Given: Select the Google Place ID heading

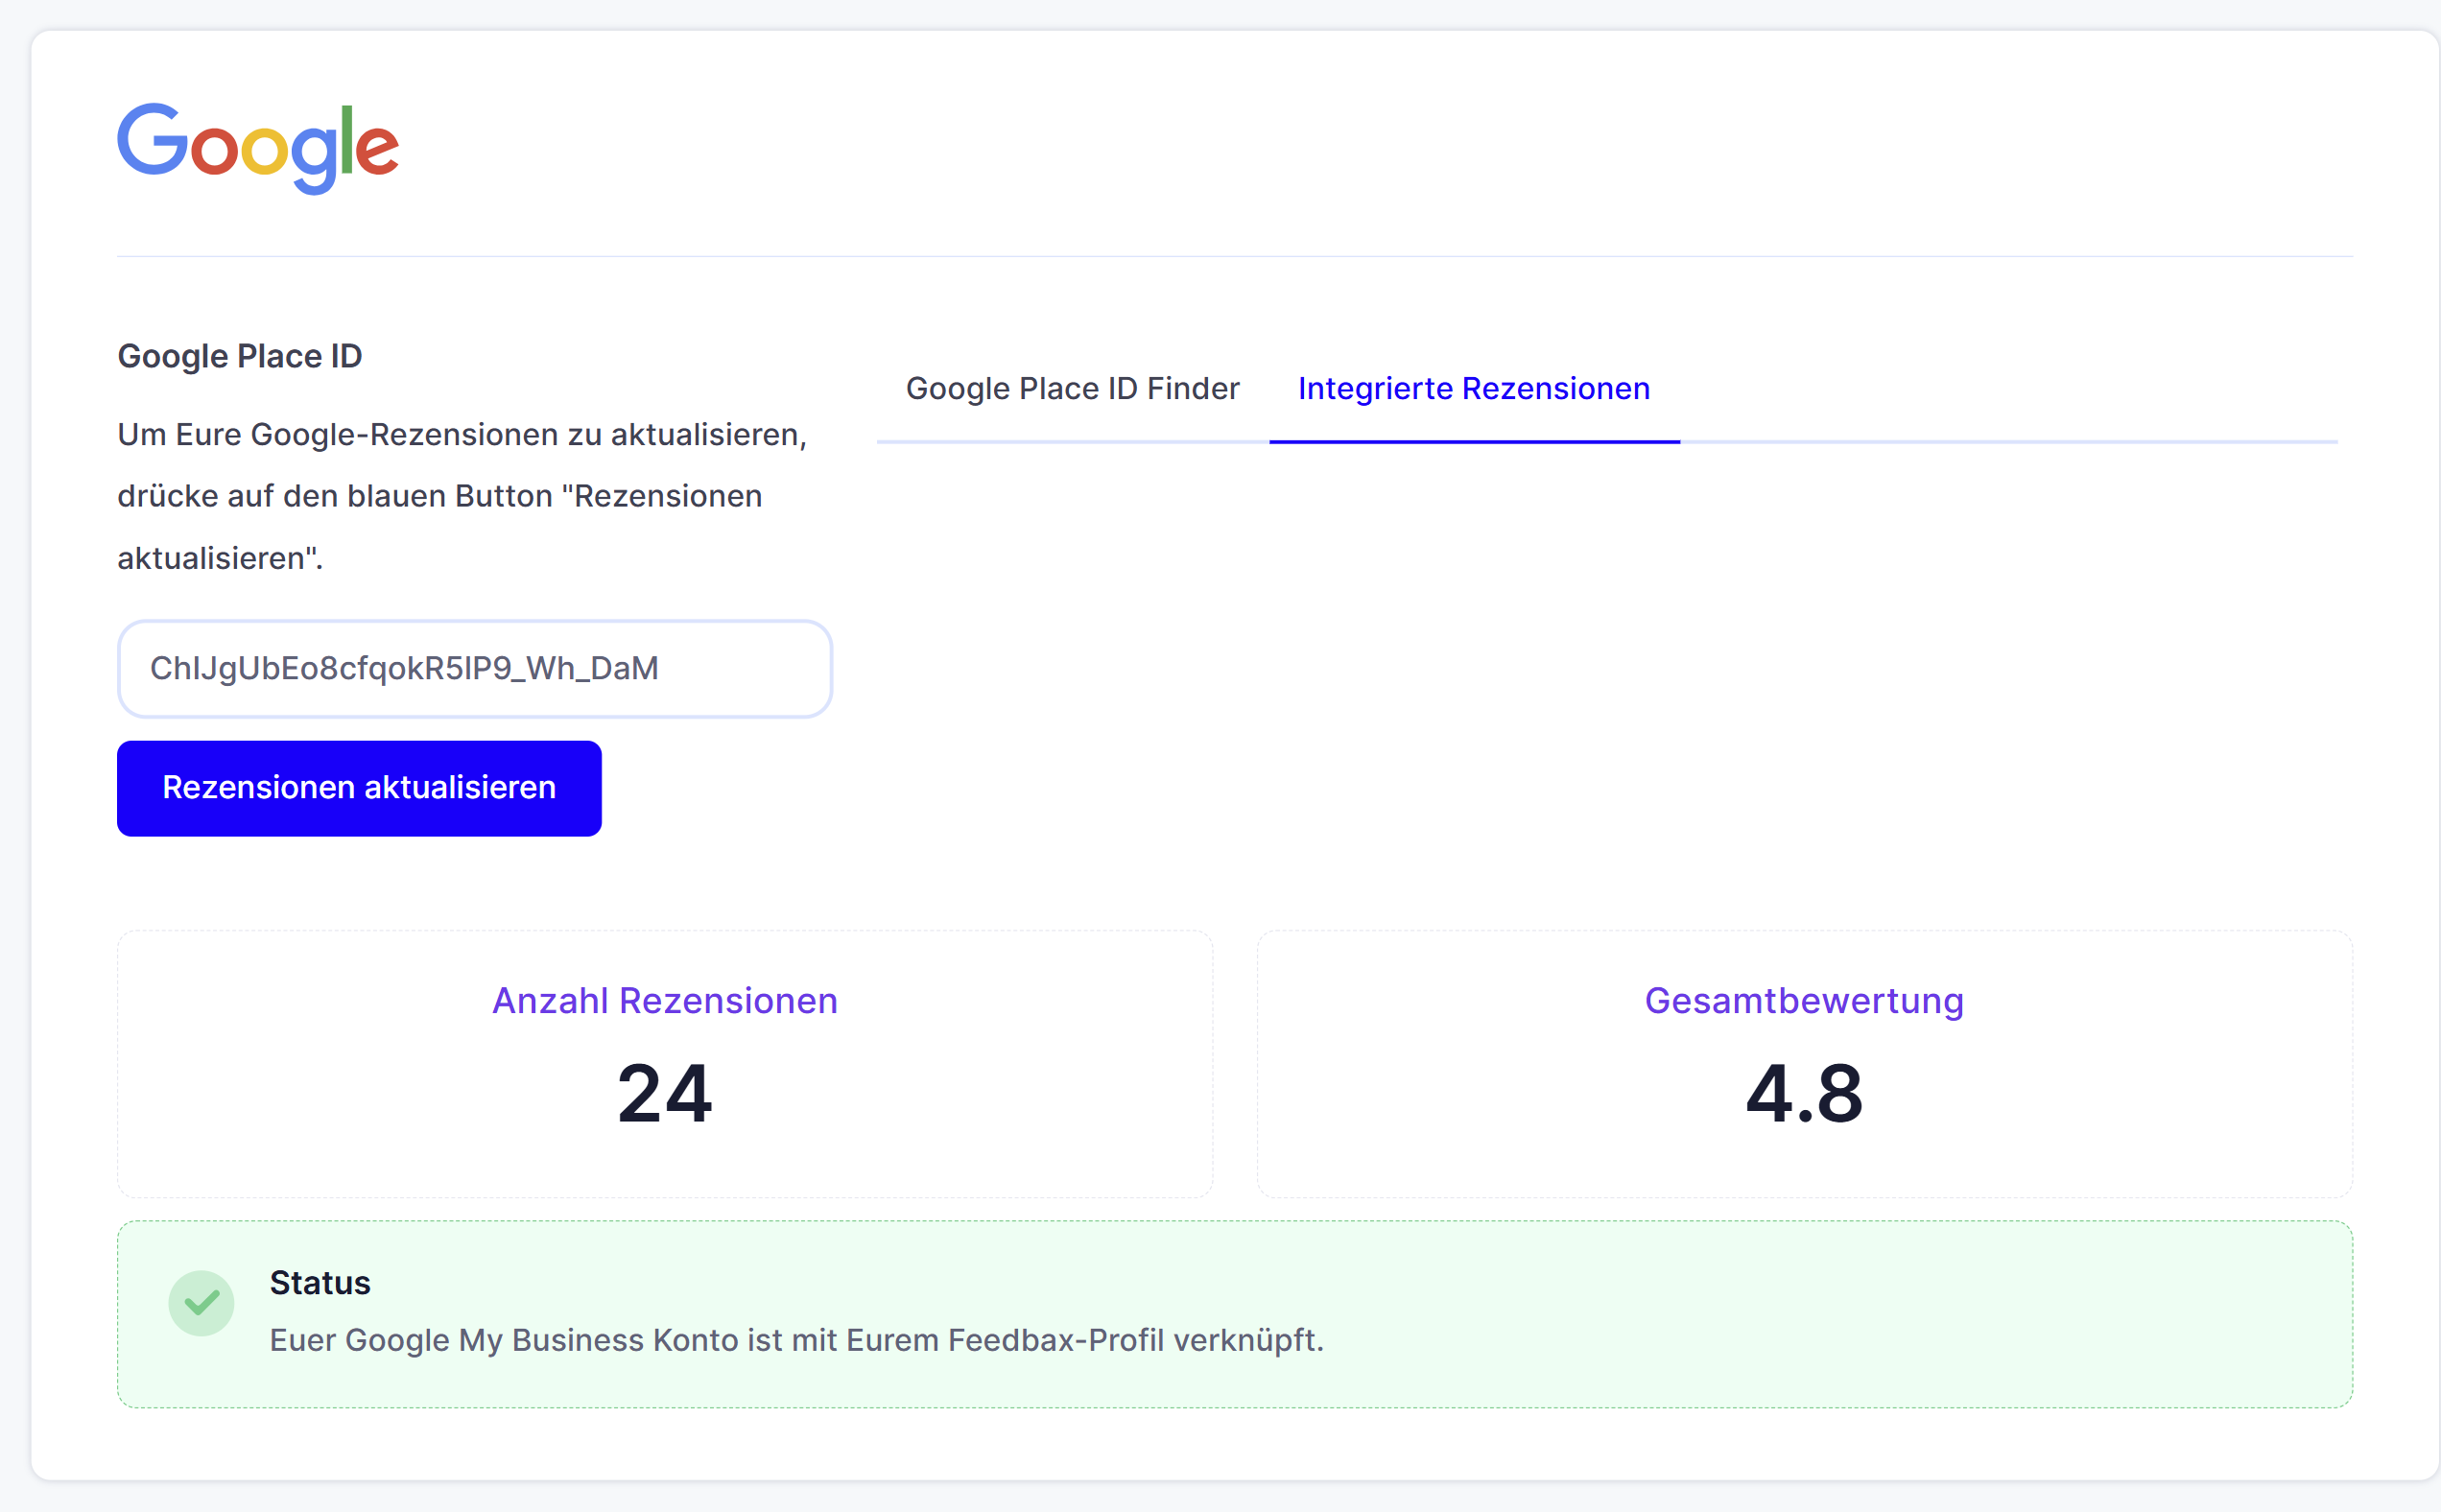Looking at the screenshot, I should (240, 356).
